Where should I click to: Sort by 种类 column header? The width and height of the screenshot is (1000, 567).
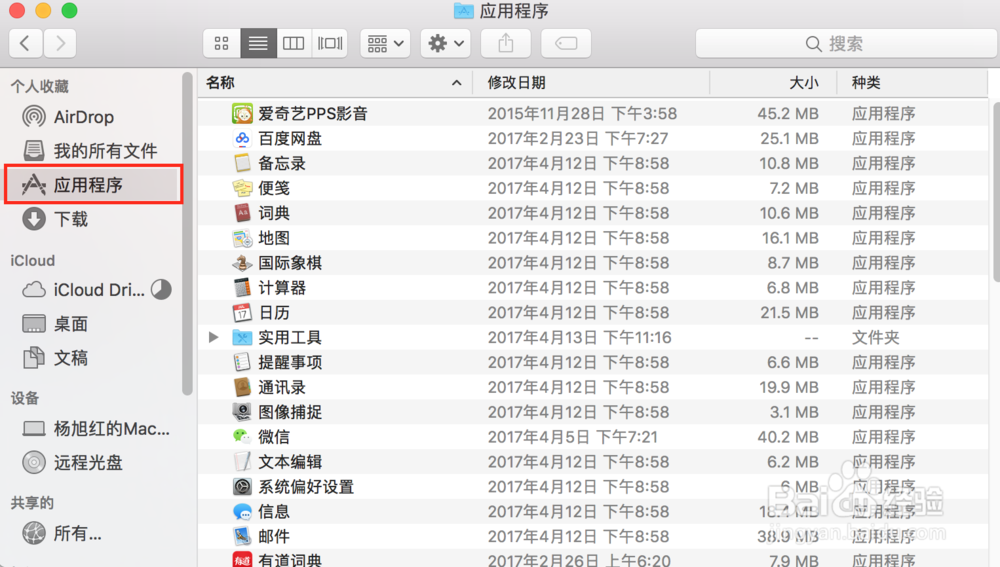(x=866, y=82)
